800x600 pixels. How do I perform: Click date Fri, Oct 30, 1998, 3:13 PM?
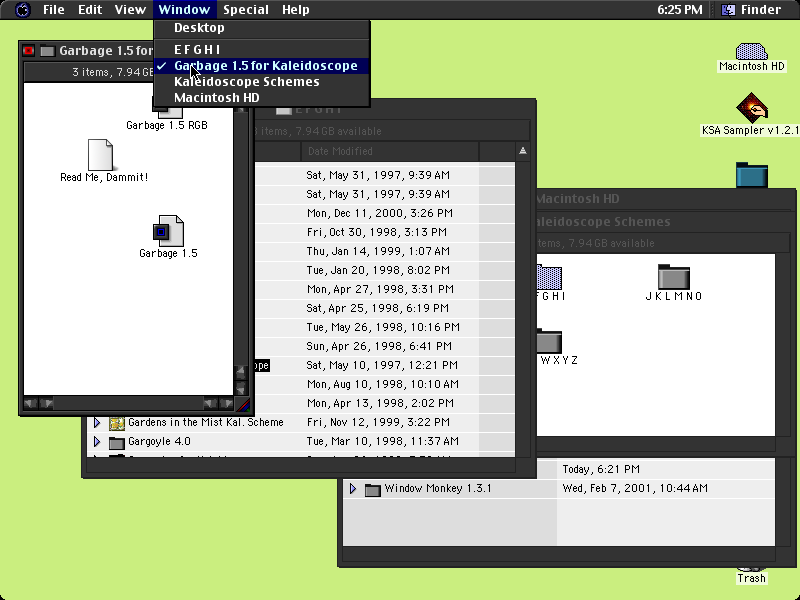point(377,232)
